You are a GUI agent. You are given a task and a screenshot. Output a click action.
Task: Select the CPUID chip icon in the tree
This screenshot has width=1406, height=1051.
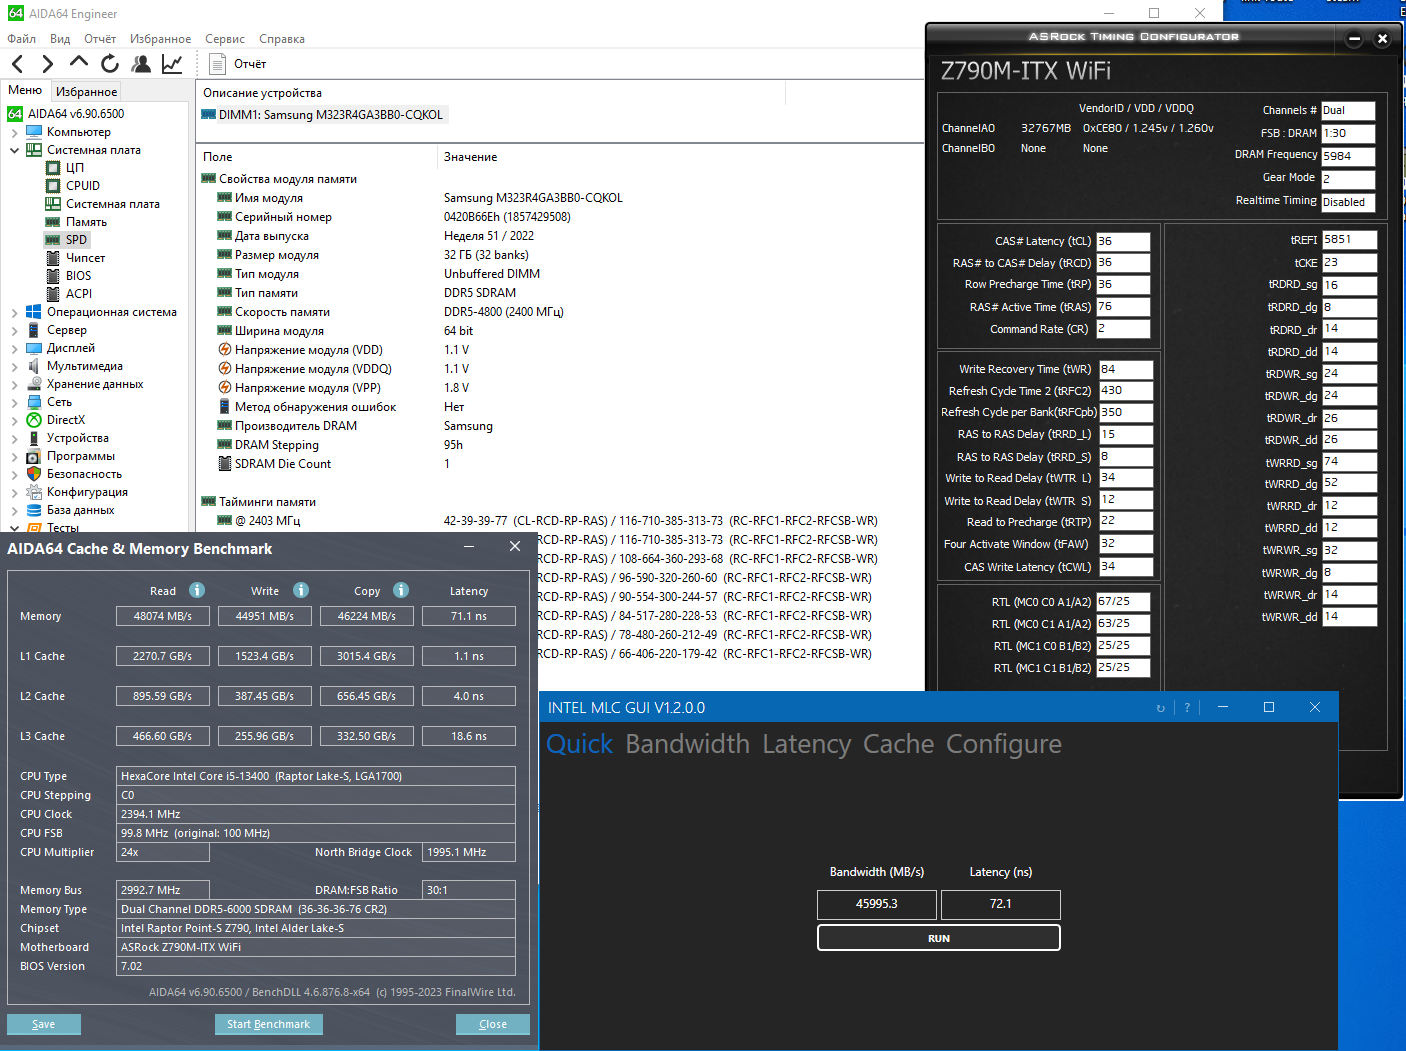tap(53, 186)
